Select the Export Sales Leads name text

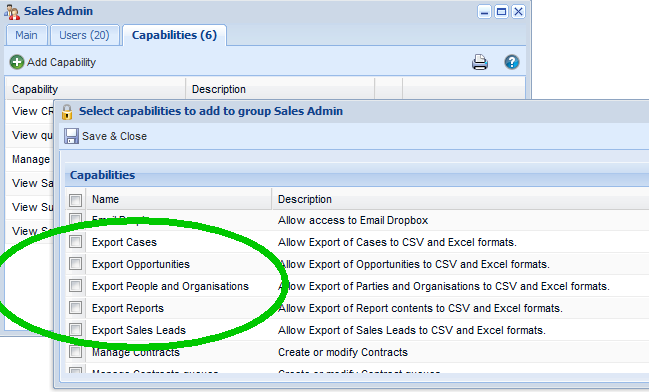(139, 330)
